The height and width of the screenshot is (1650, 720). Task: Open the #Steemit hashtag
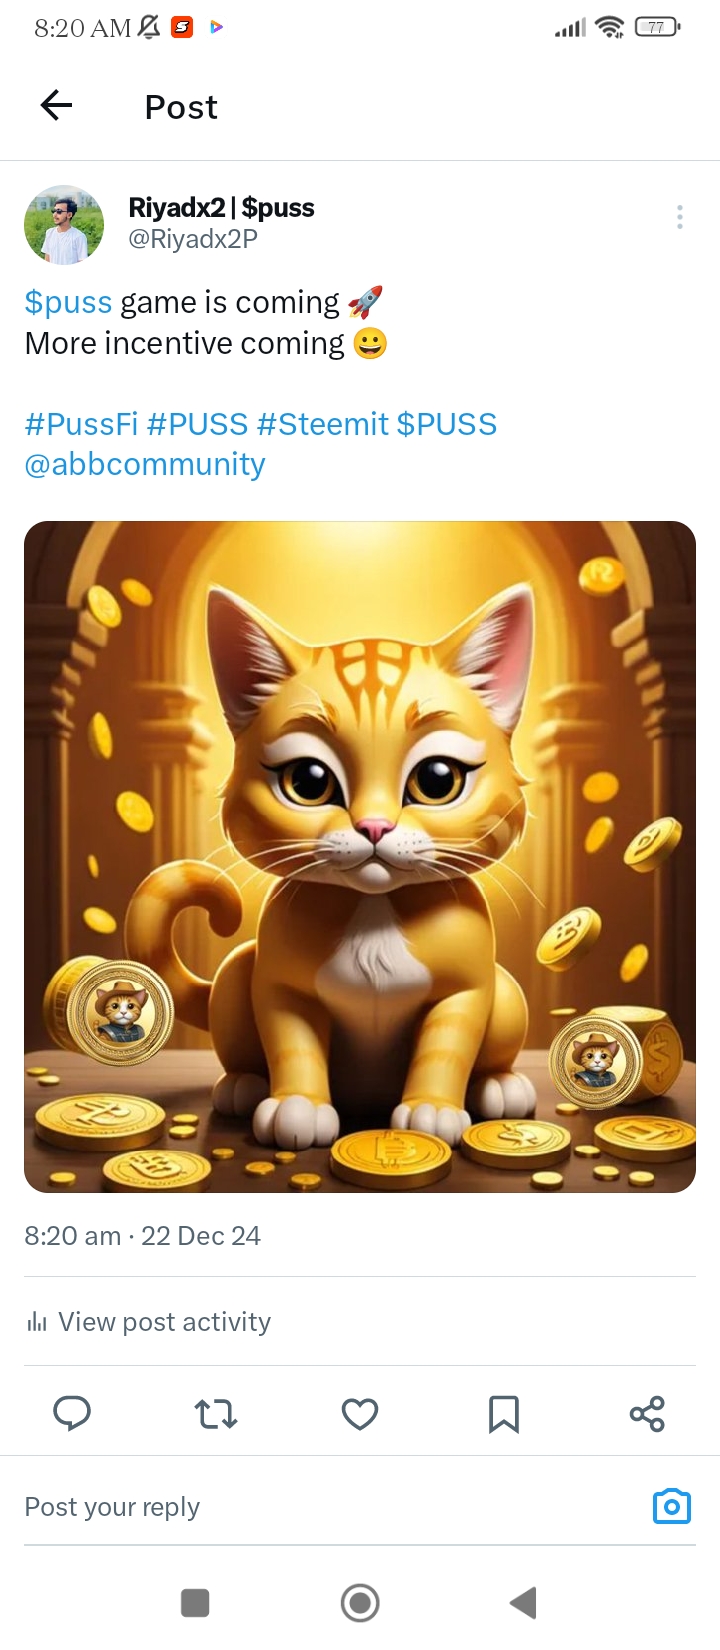click(322, 424)
